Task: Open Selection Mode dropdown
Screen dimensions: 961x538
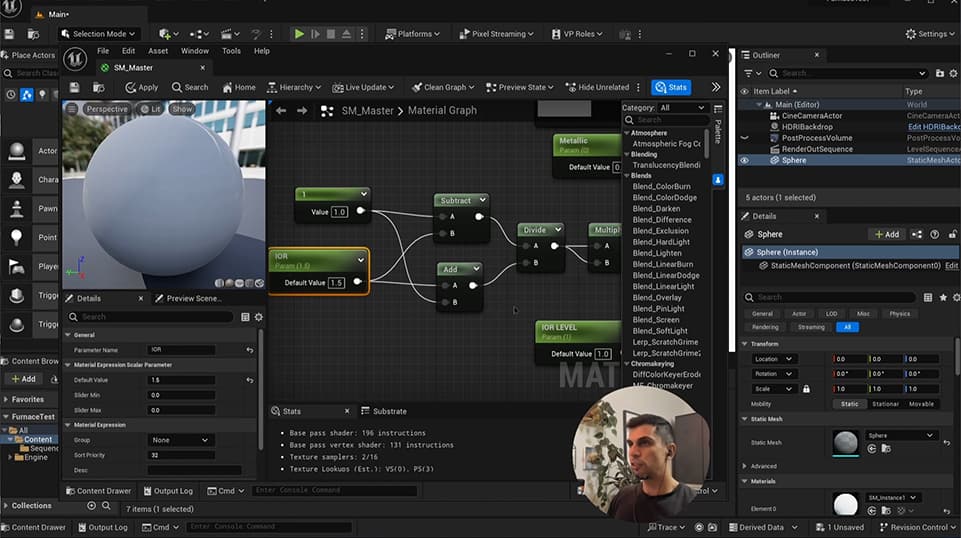Action: (x=98, y=34)
